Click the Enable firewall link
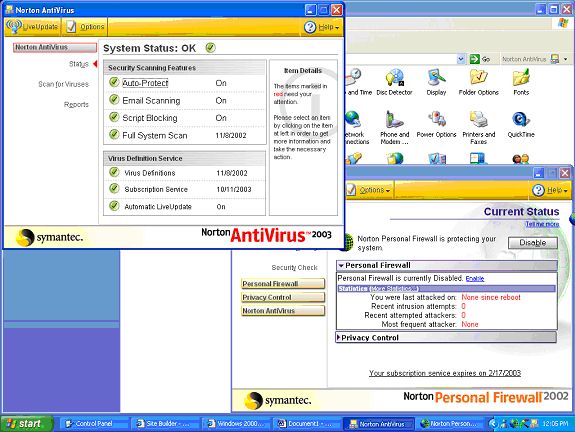The height and width of the screenshot is (432, 575). (x=475, y=279)
